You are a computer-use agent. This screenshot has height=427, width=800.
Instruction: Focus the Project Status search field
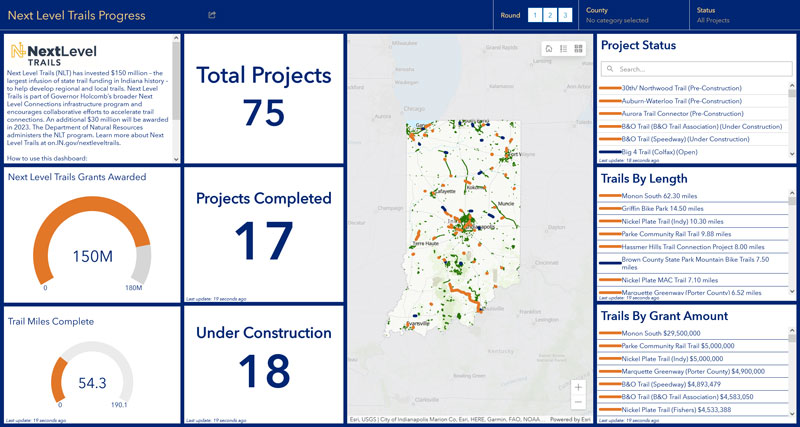pos(700,69)
